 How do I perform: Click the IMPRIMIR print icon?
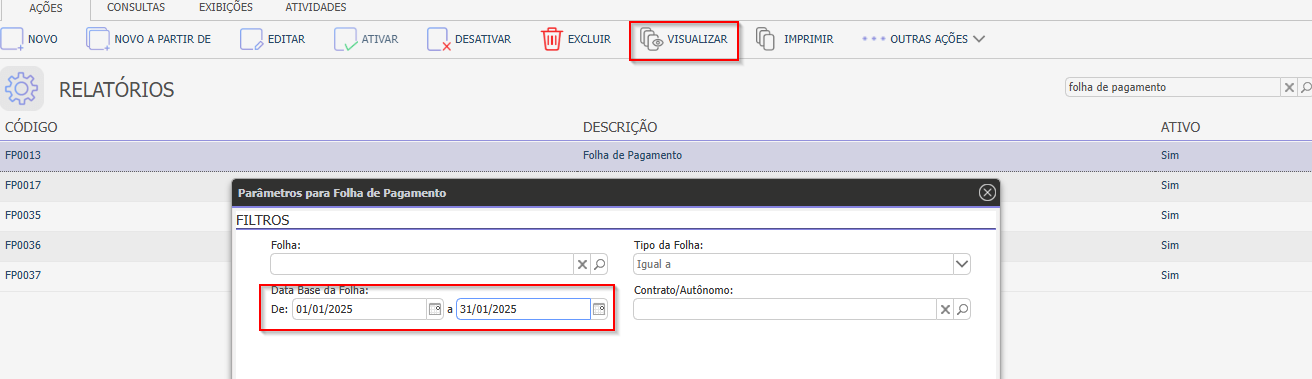(766, 39)
